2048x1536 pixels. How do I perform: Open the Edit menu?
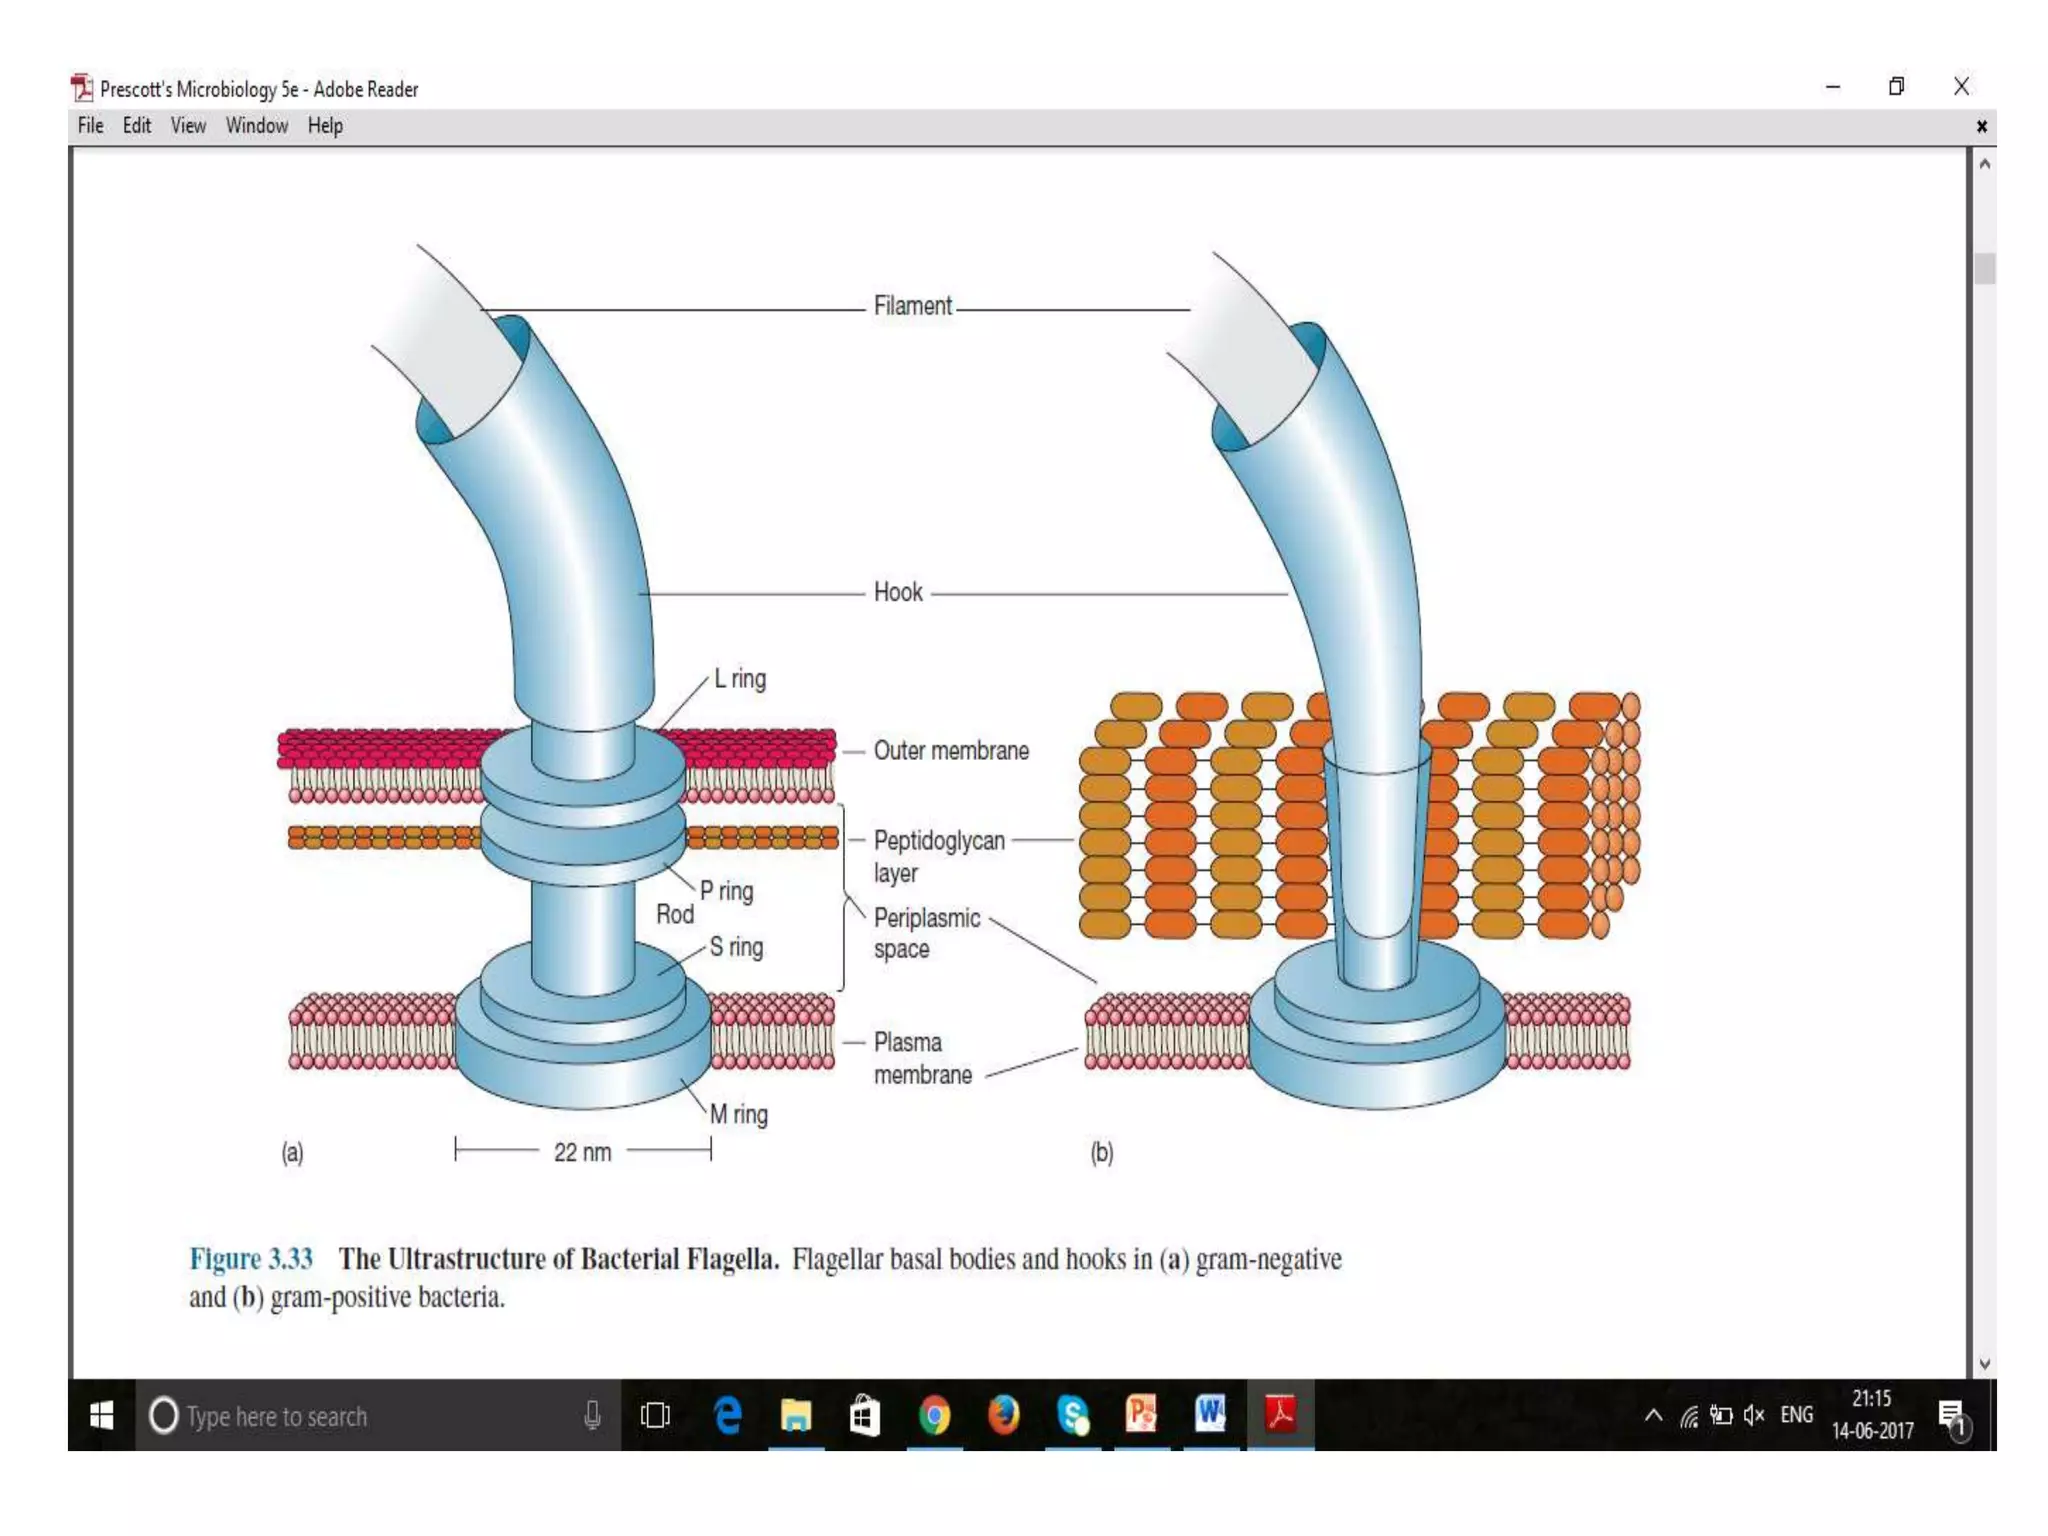(137, 126)
